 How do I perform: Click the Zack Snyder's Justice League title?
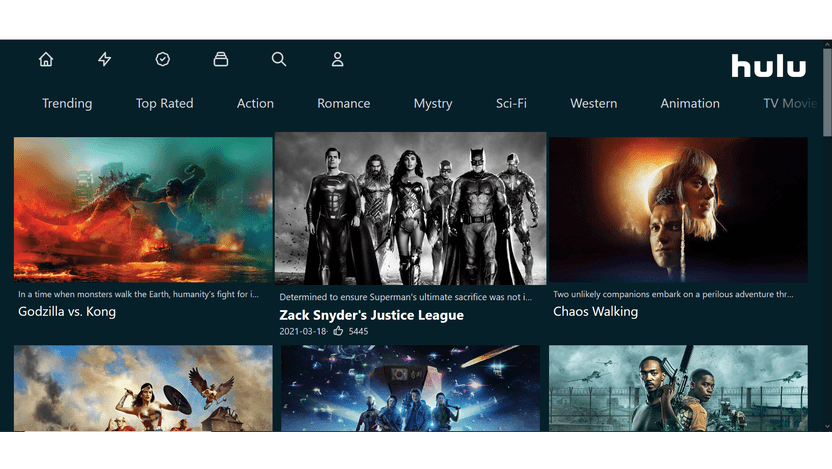pos(371,315)
